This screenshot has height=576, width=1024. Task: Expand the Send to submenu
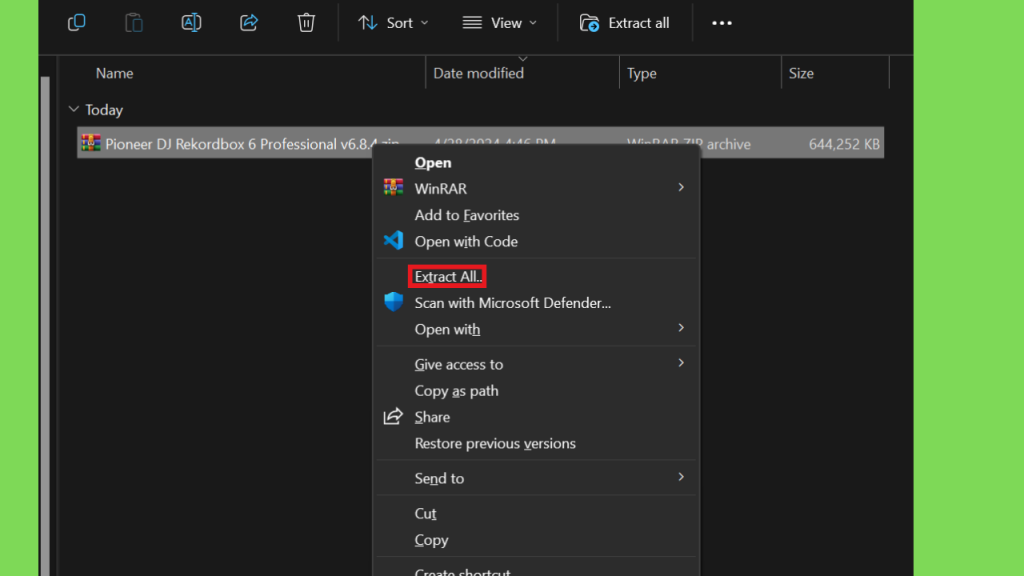tap(536, 479)
